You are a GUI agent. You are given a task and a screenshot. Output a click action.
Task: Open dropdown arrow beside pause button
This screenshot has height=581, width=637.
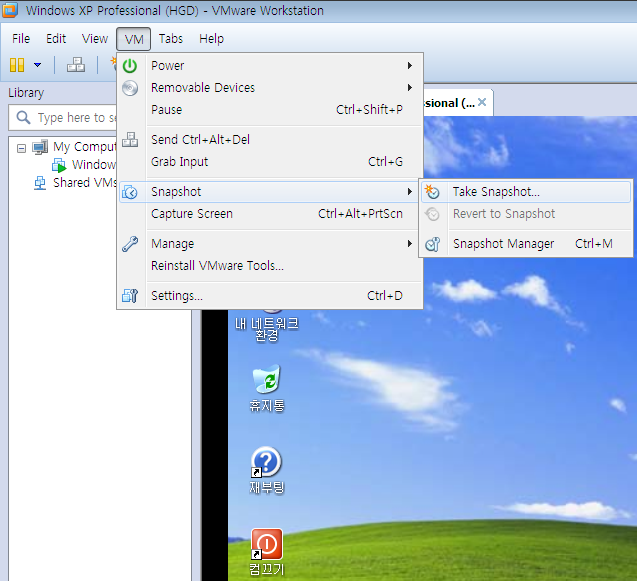tap(37, 65)
